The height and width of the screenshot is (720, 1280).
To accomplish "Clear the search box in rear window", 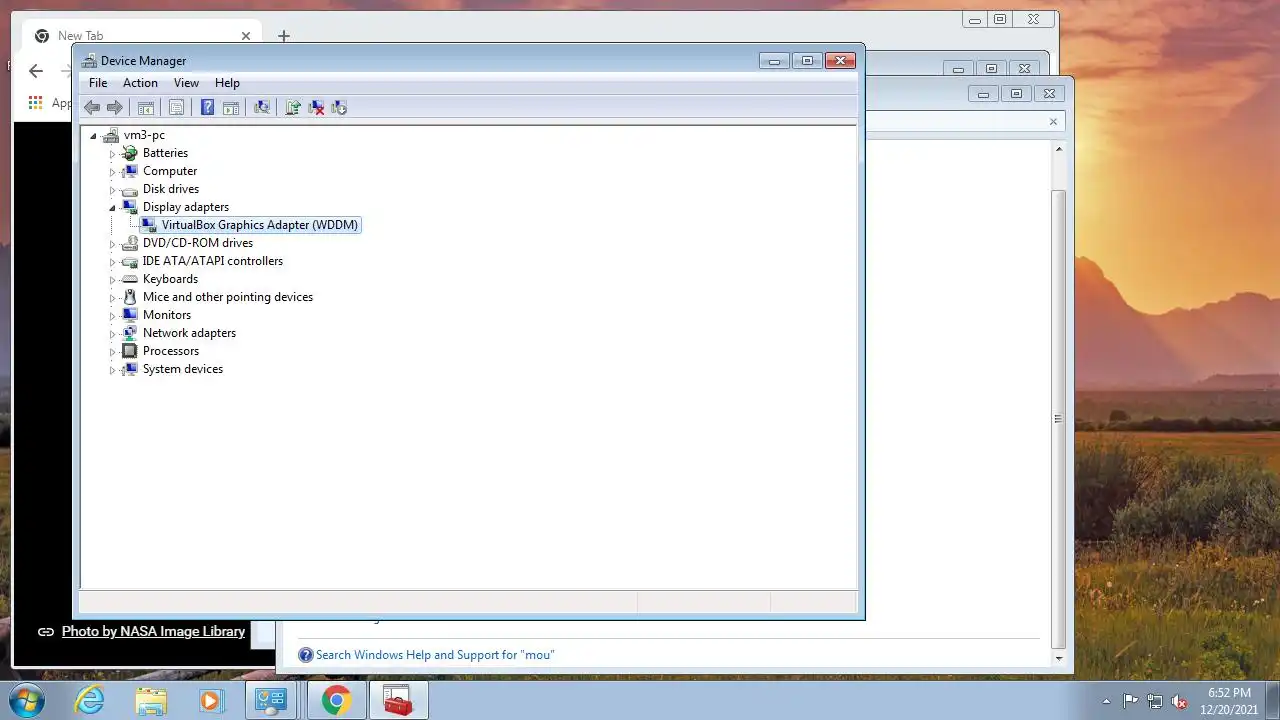I will click(1053, 122).
